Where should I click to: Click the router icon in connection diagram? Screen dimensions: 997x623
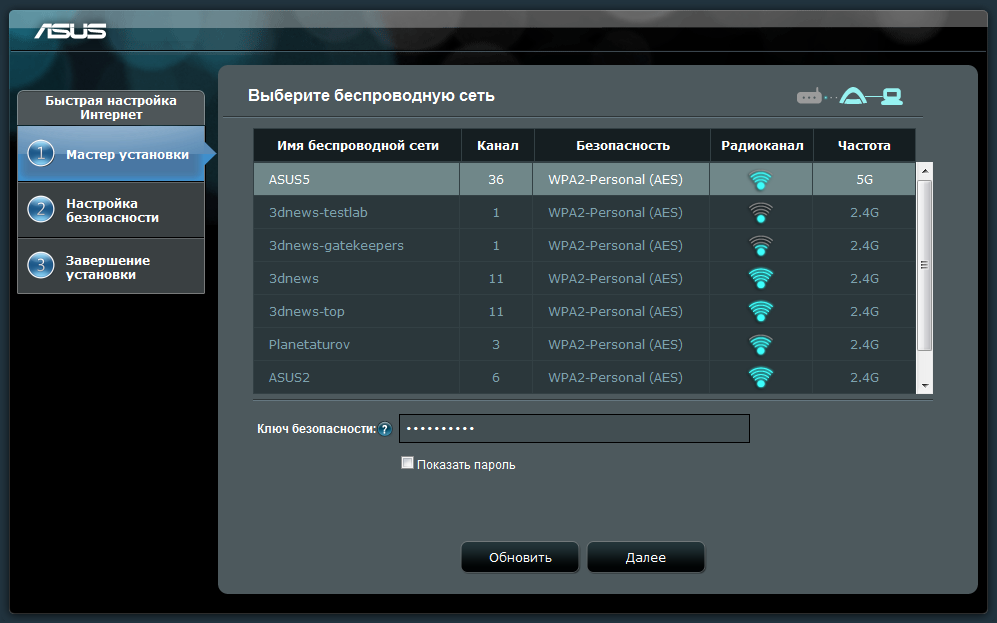[809, 97]
